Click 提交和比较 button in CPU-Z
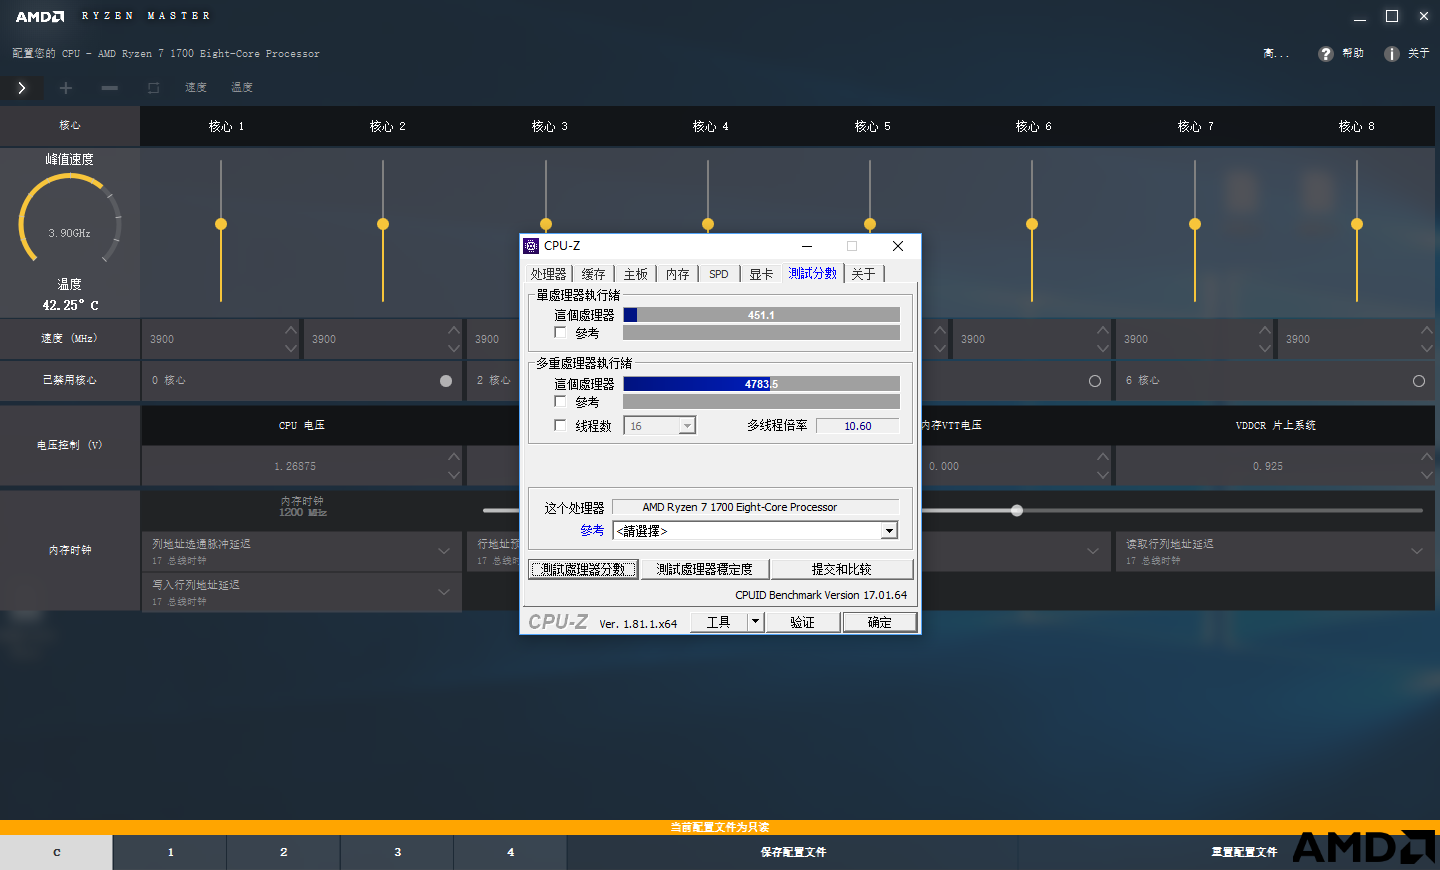The width and height of the screenshot is (1440, 870). click(842, 569)
